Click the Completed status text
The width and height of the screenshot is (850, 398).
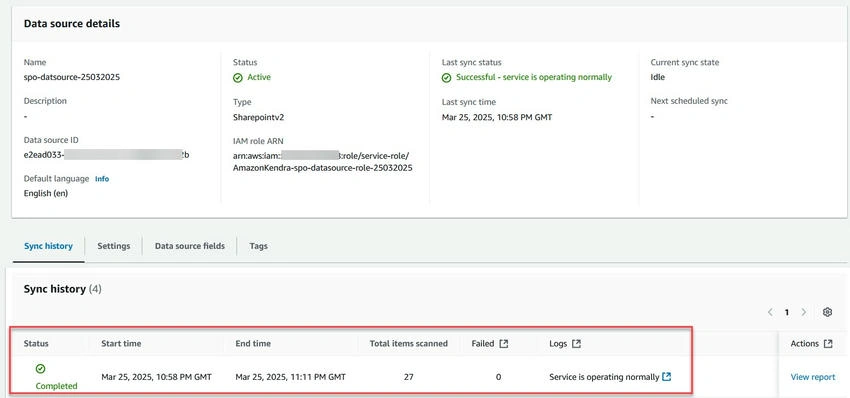(56, 386)
